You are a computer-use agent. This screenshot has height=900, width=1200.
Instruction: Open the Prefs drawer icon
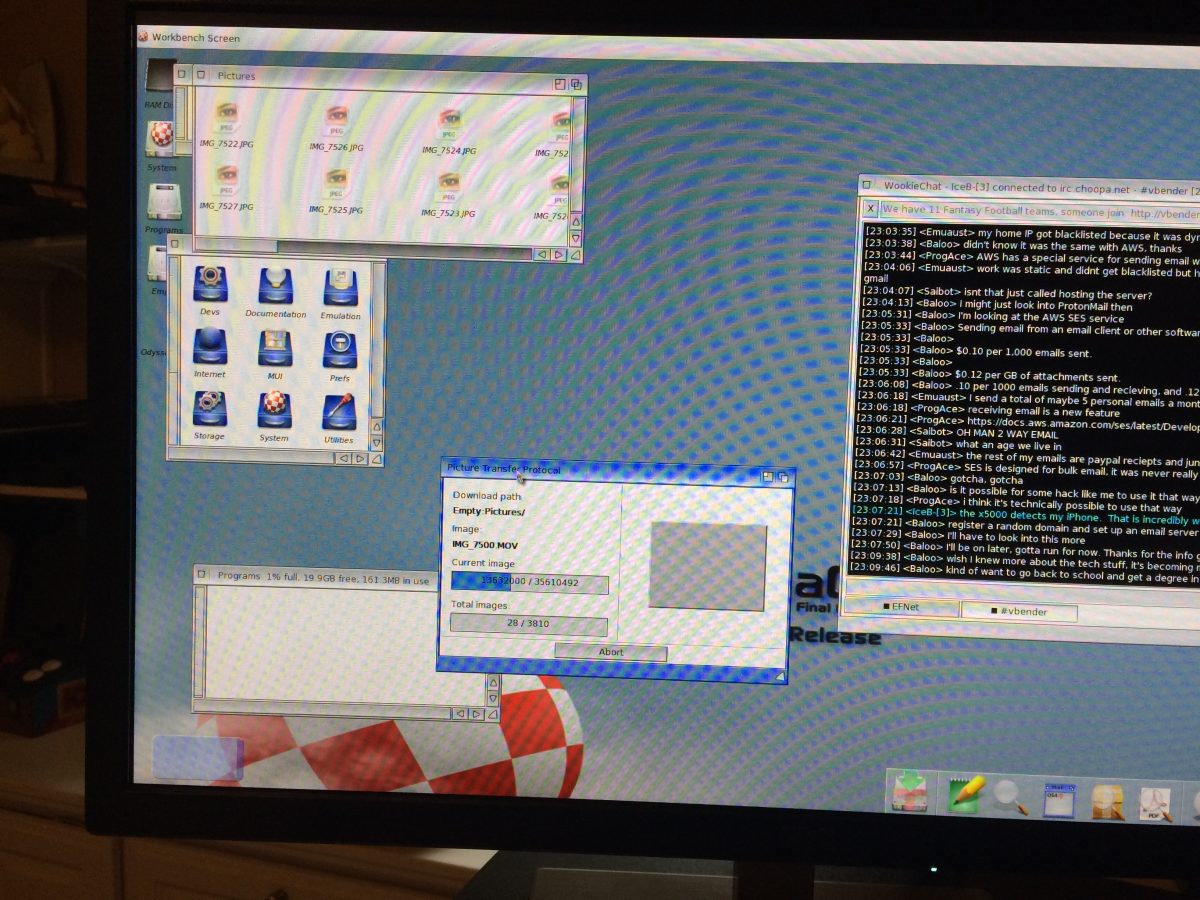point(340,356)
